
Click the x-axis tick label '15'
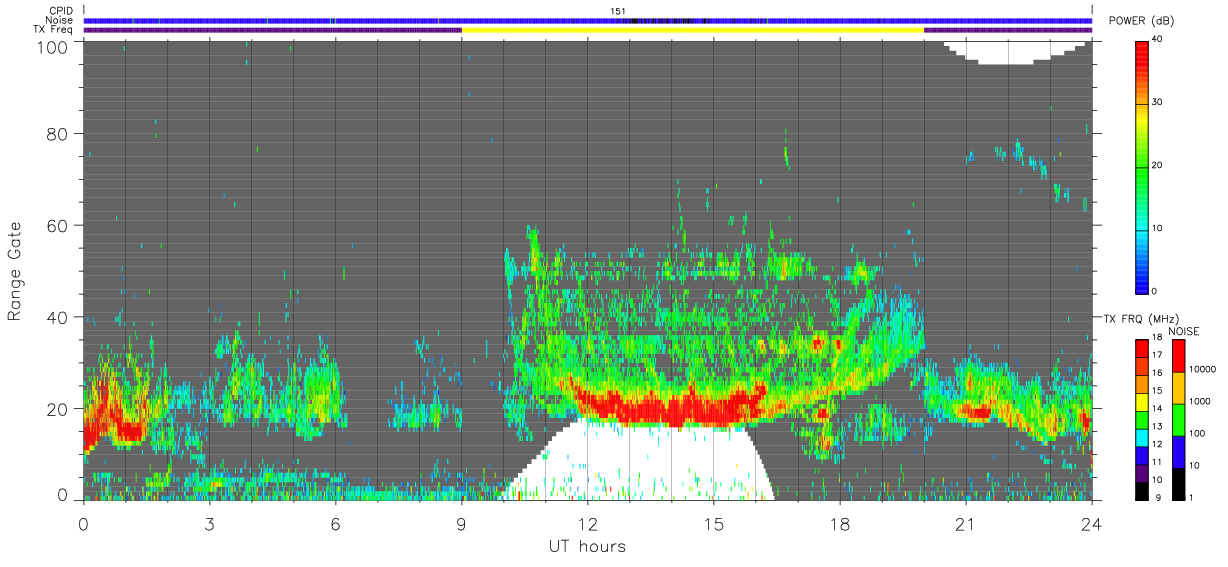click(x=713, y=524)
